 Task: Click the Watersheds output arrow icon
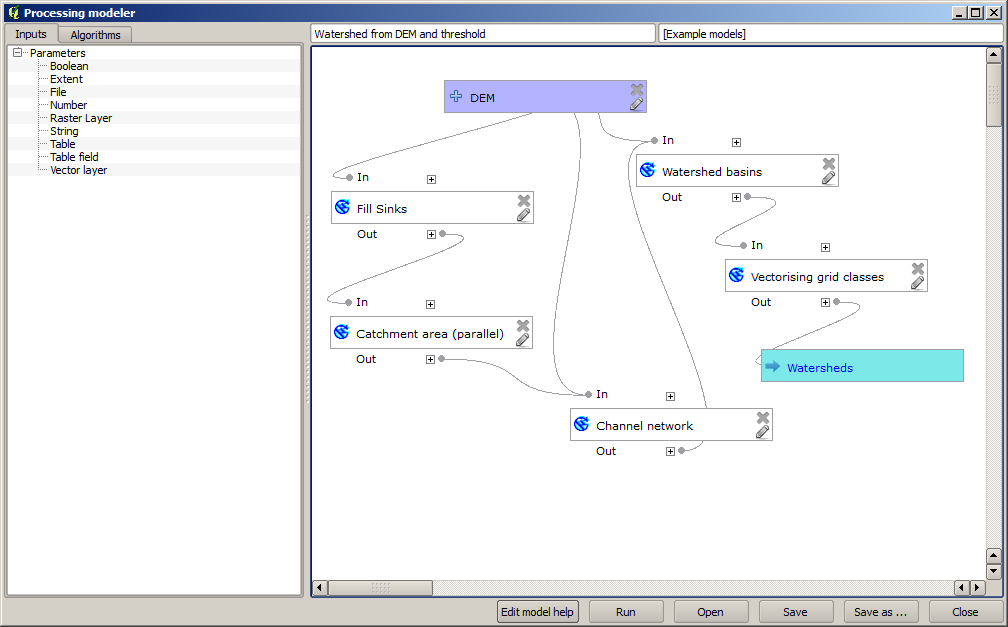click(x=772, y=367)
